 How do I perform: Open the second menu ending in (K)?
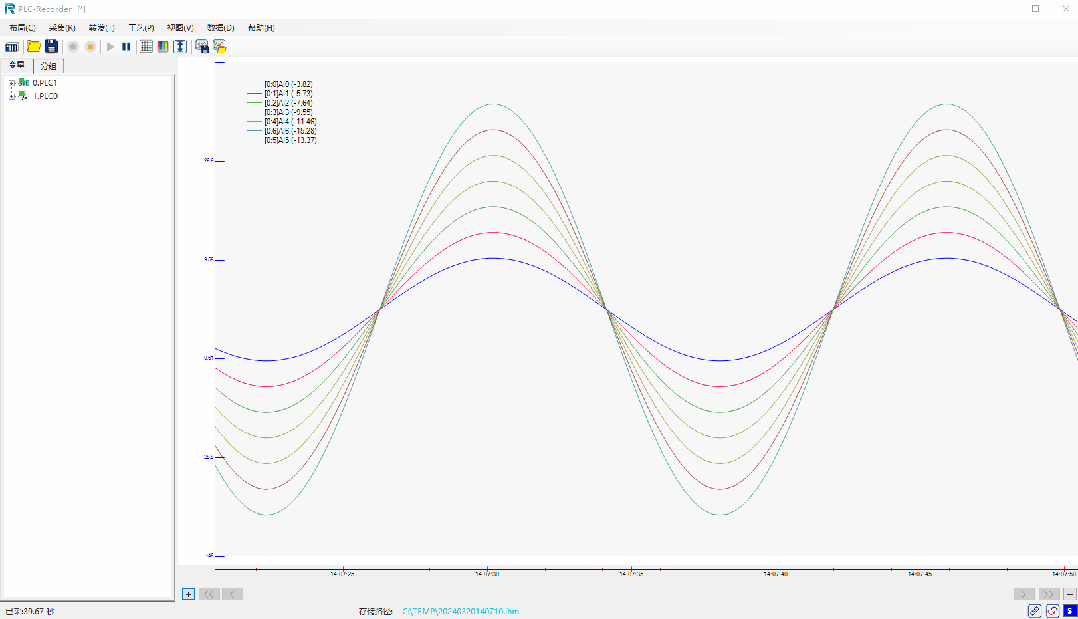click(x=62, y=28)
